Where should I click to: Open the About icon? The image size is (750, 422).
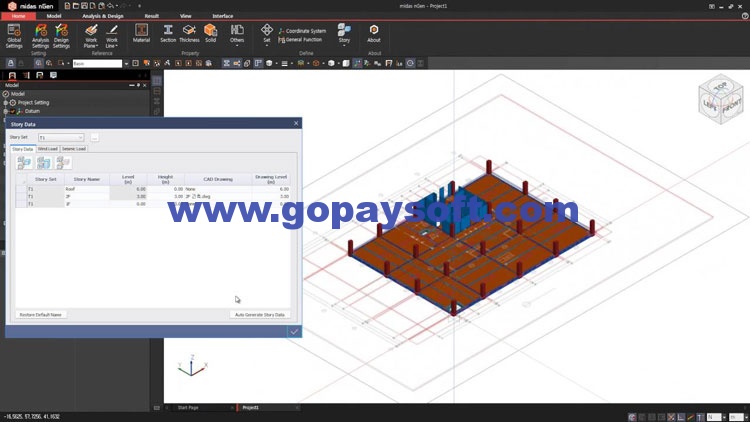pyautogui.click(x=374, y=33)
